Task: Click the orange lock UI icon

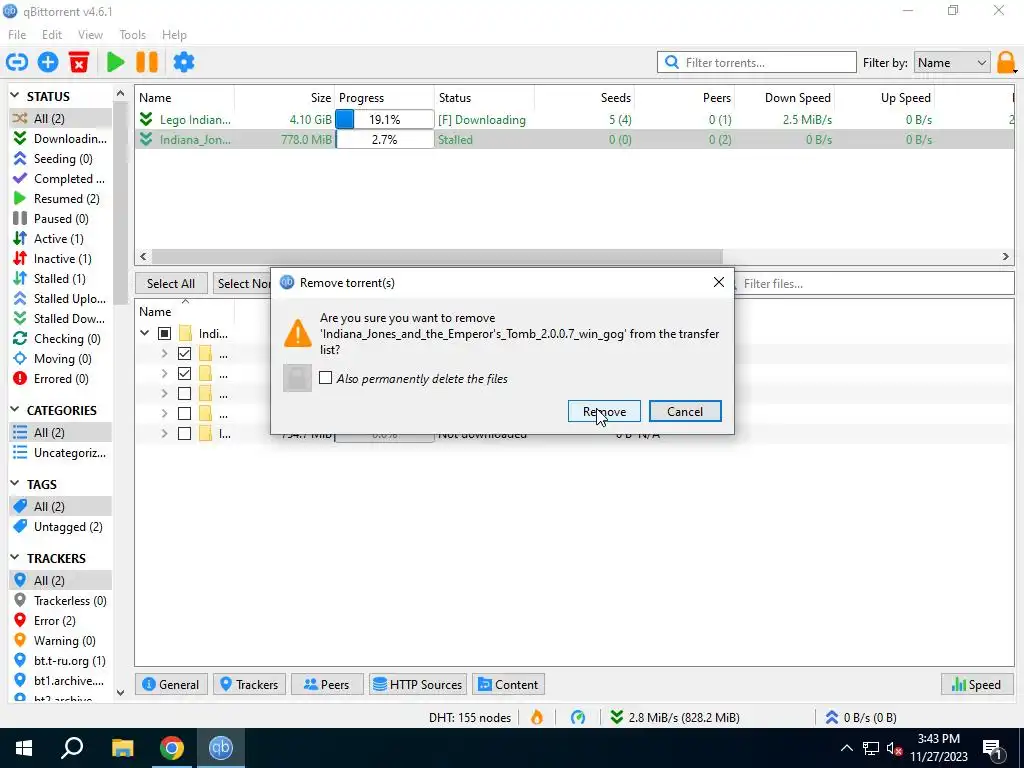Action: coord(1006,63)
